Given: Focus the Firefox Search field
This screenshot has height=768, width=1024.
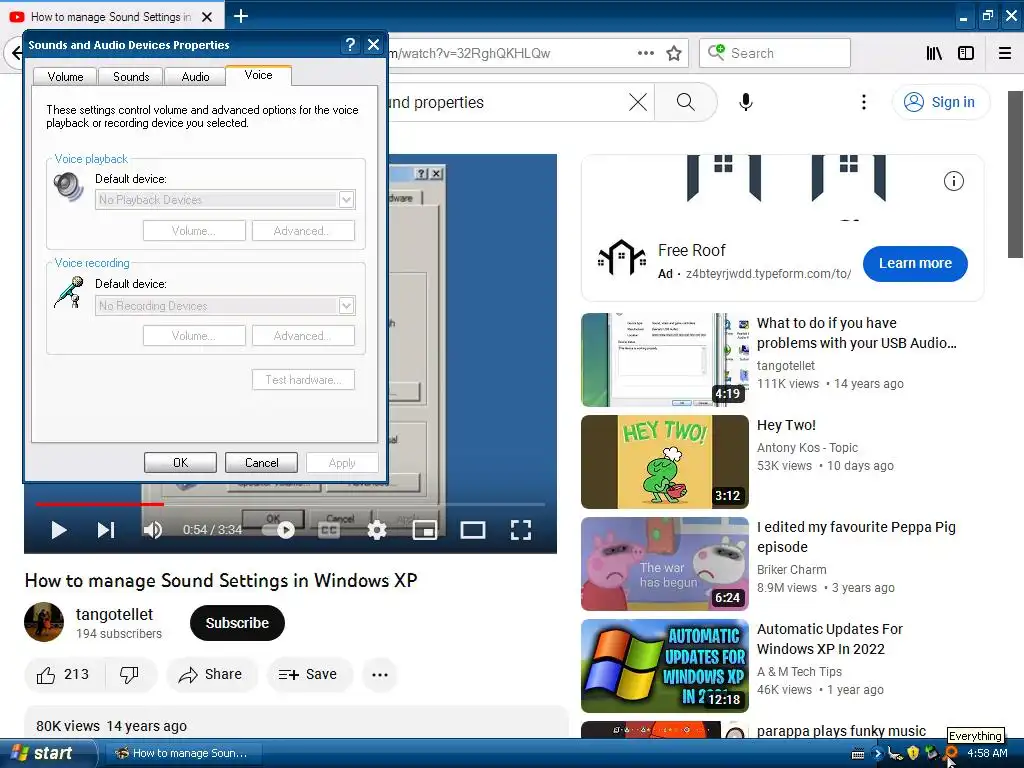Looking at the screenshot, I should pyautogui.click(x=775, y=54).
